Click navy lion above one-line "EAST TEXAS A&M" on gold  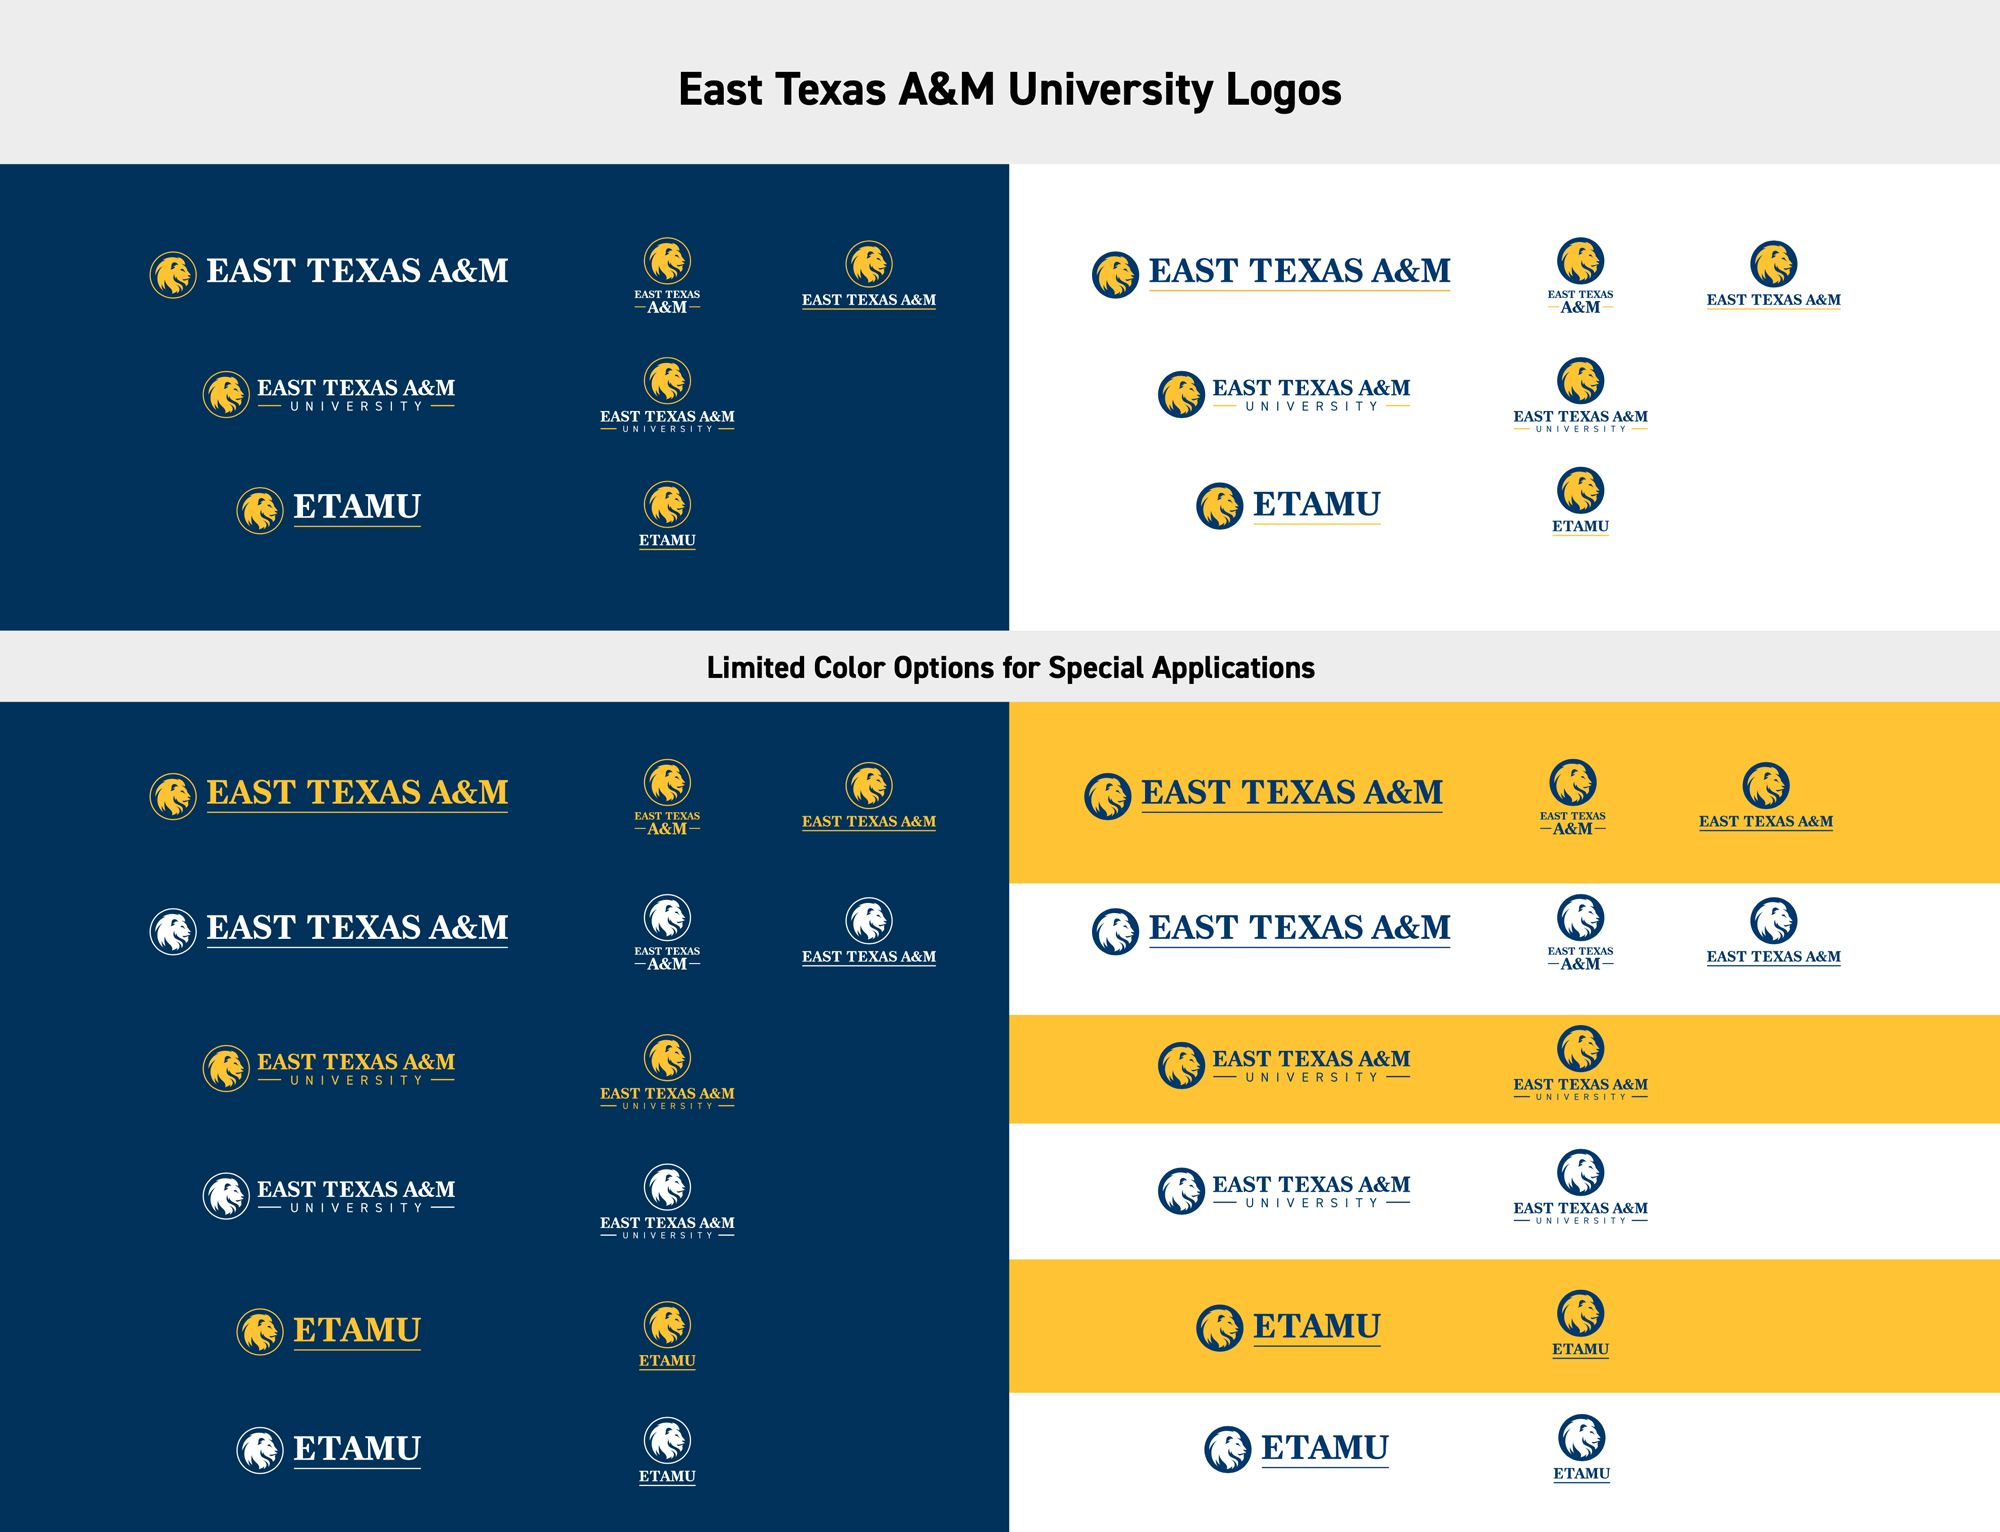(x=1766, y=786)
